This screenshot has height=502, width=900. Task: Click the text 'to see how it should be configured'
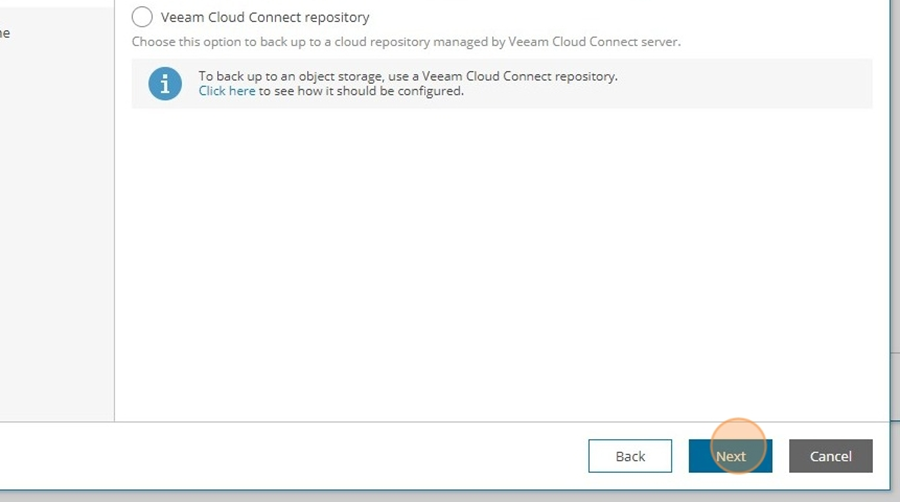(361, 91)
